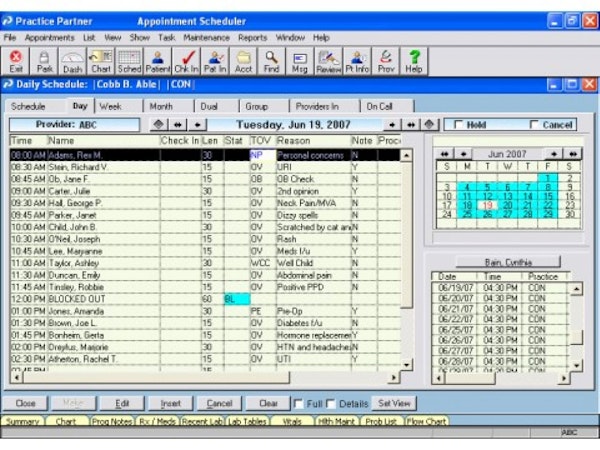Toggle the Full checkbox
Screen dimensions: 600x450
pyautogui.click(x=298, y=404)
